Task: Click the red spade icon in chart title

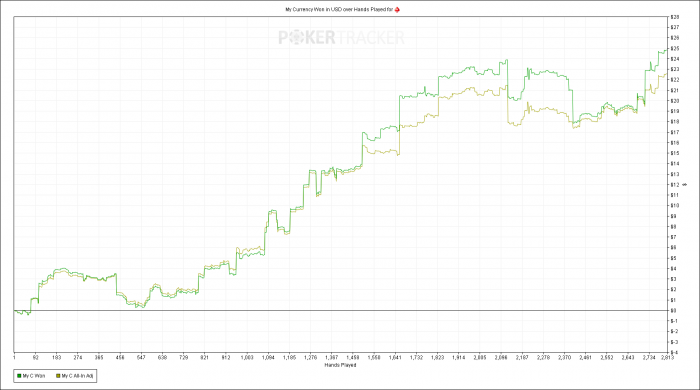Action: (397, 9)
